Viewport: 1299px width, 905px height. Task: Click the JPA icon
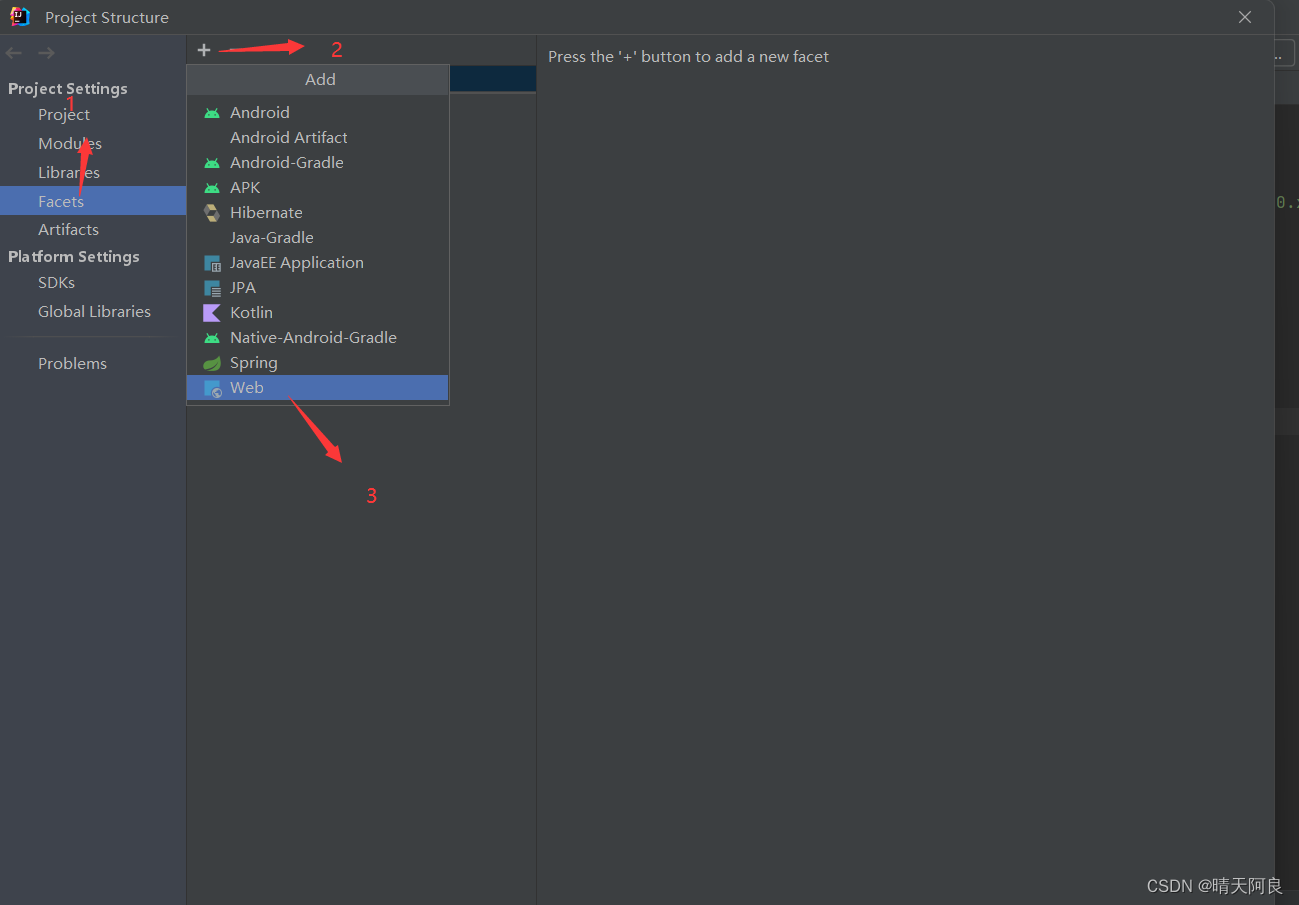pos(212,288)
